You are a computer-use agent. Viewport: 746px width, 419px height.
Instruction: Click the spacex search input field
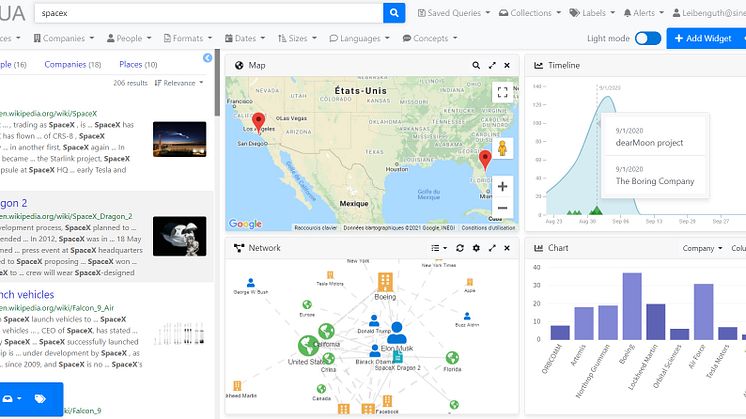(210, 13)
